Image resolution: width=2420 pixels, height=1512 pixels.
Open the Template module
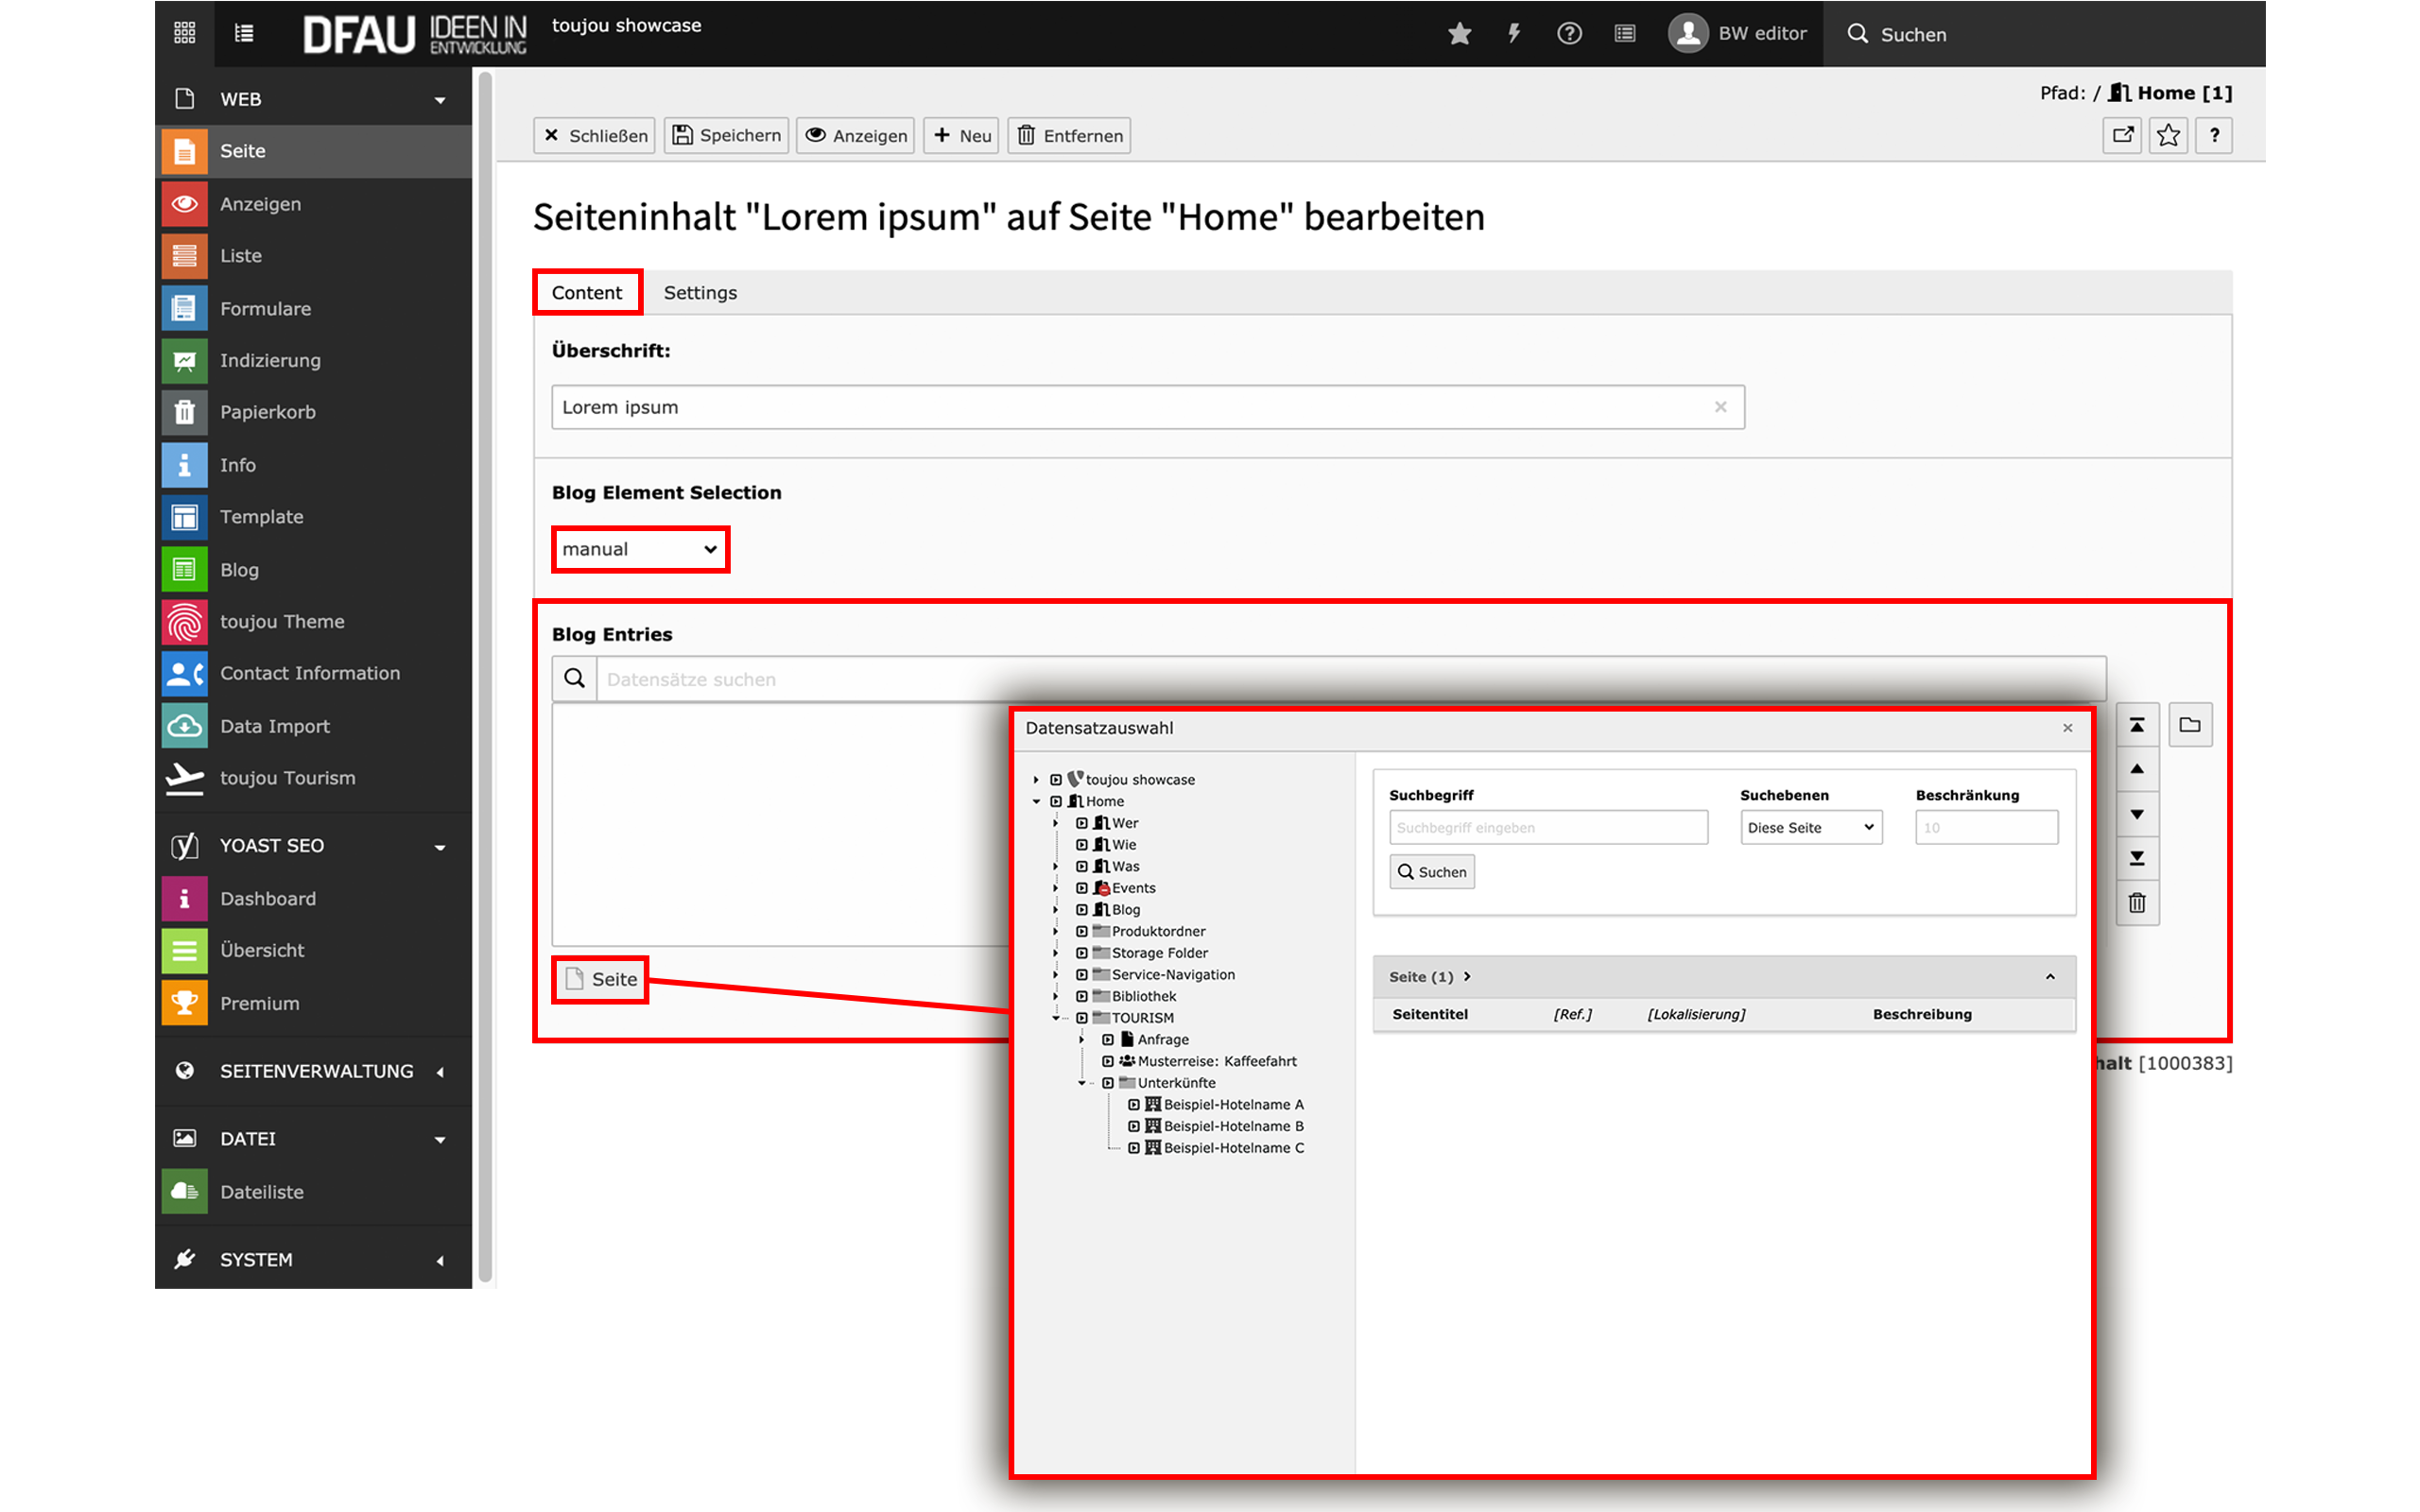(x=314, y=517)
